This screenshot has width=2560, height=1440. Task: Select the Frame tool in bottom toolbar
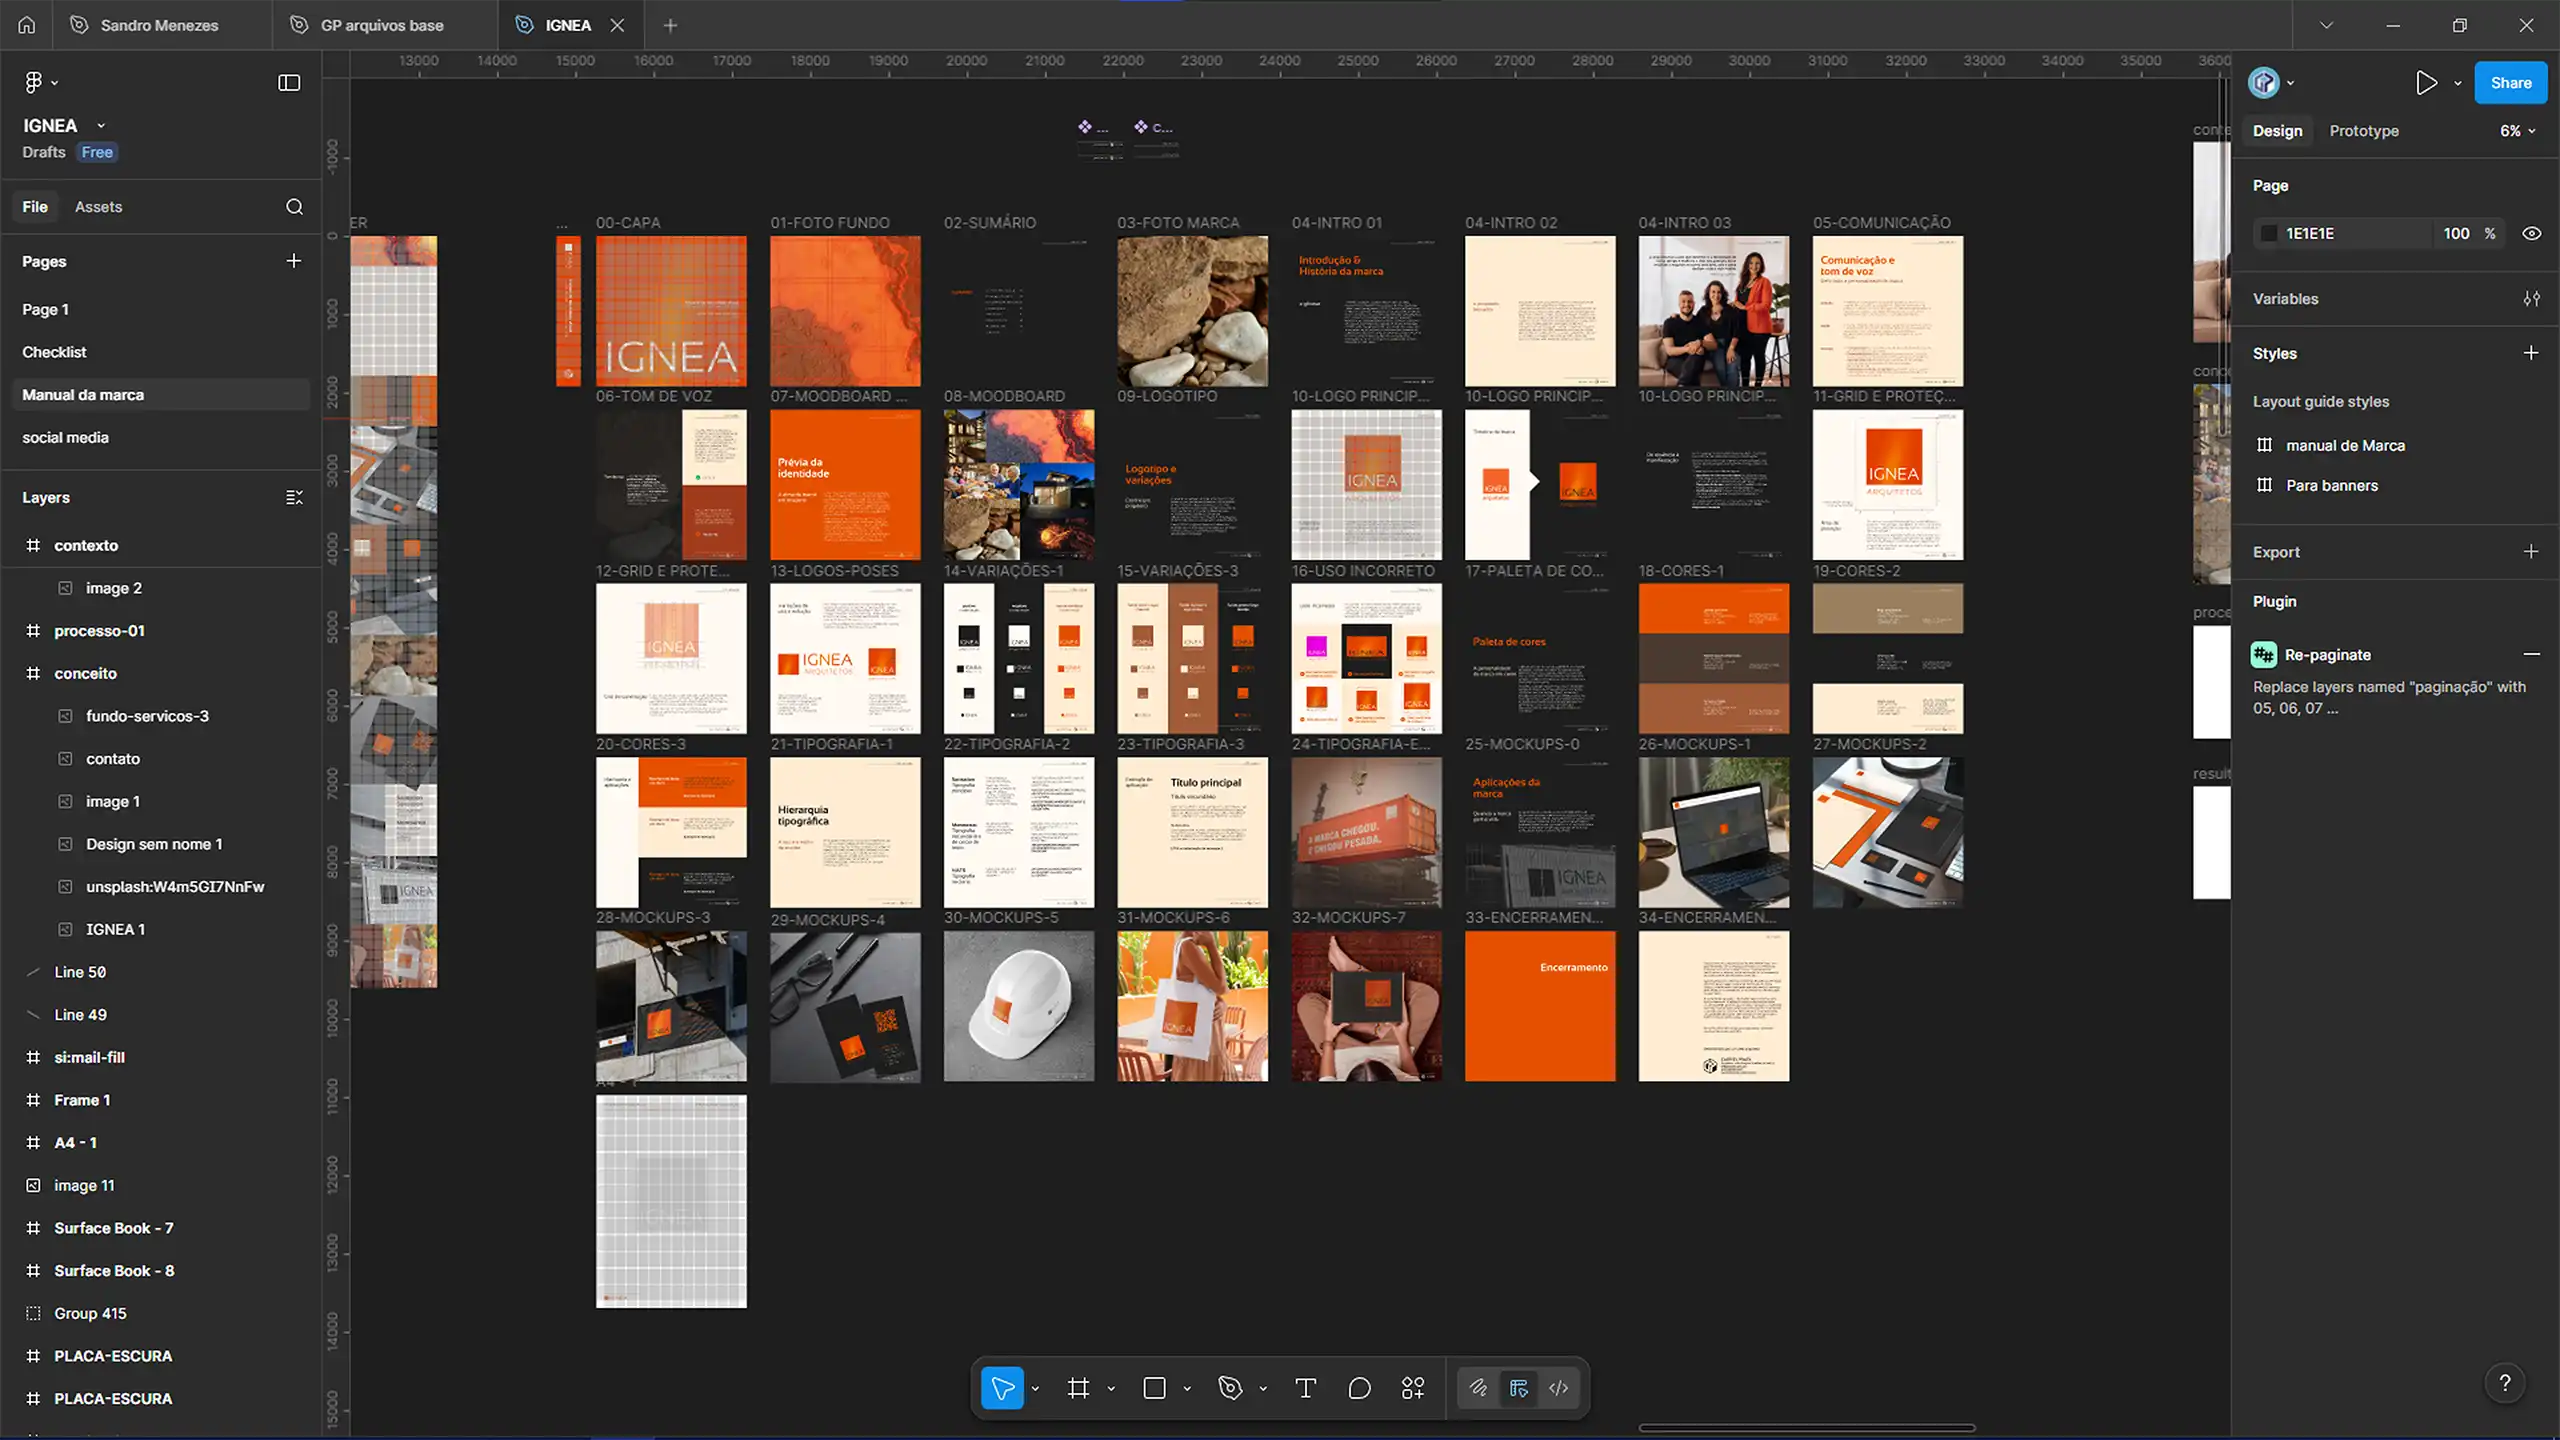click(1078, 1388)
